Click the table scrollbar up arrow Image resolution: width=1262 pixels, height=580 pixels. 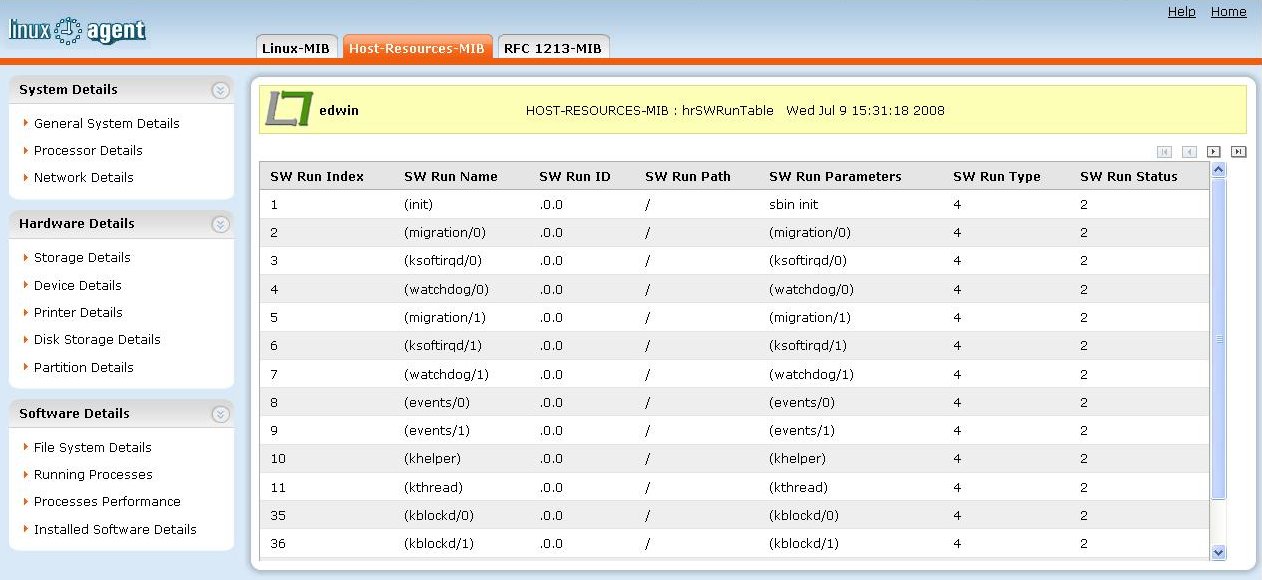[x=1218, y=170]
